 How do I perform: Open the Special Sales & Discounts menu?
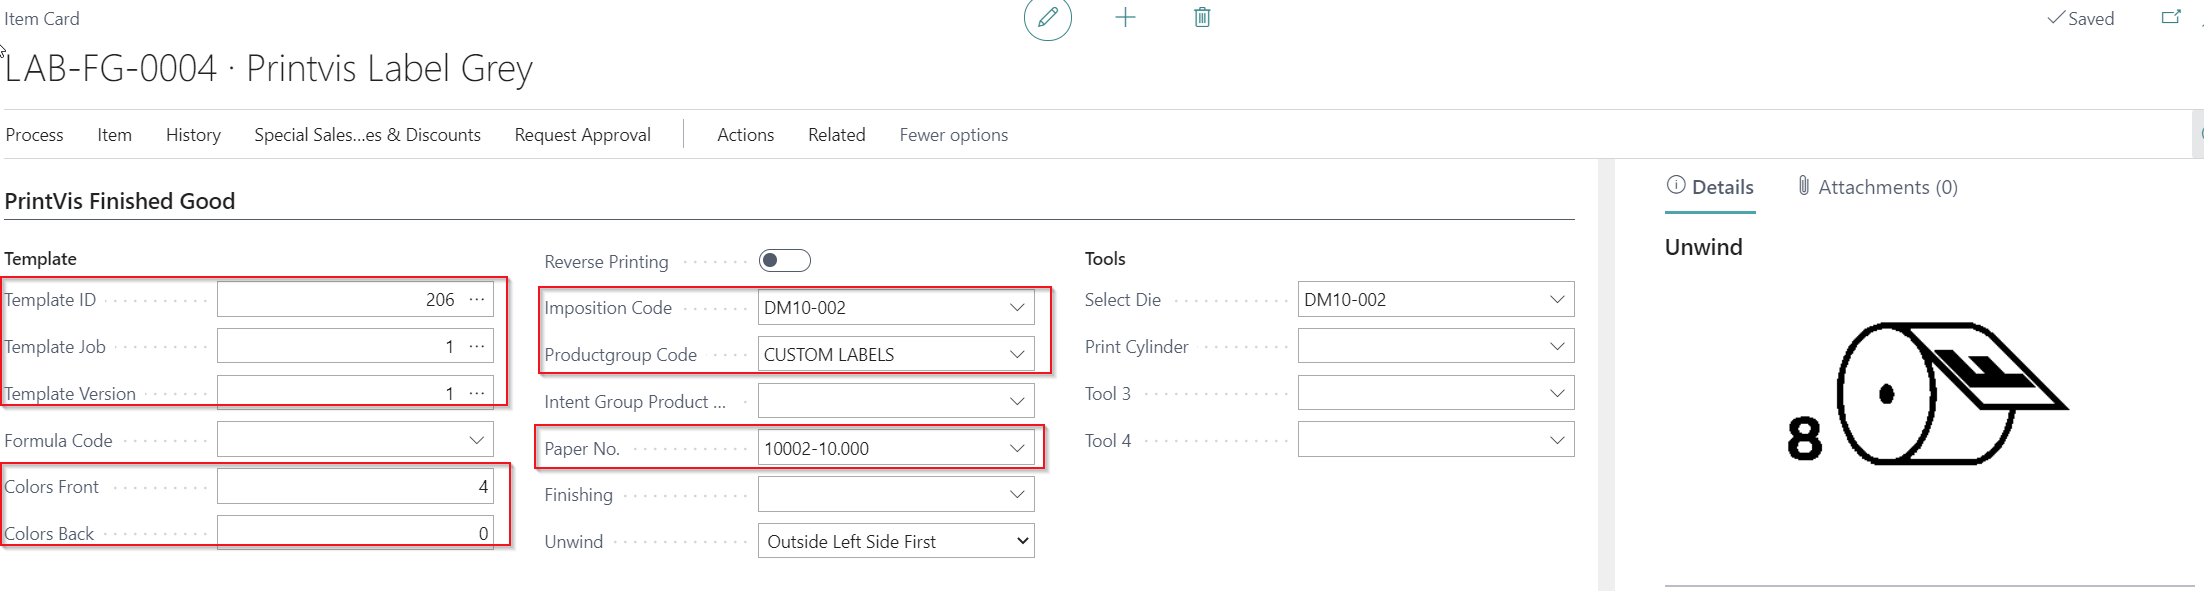pos(367,135)
